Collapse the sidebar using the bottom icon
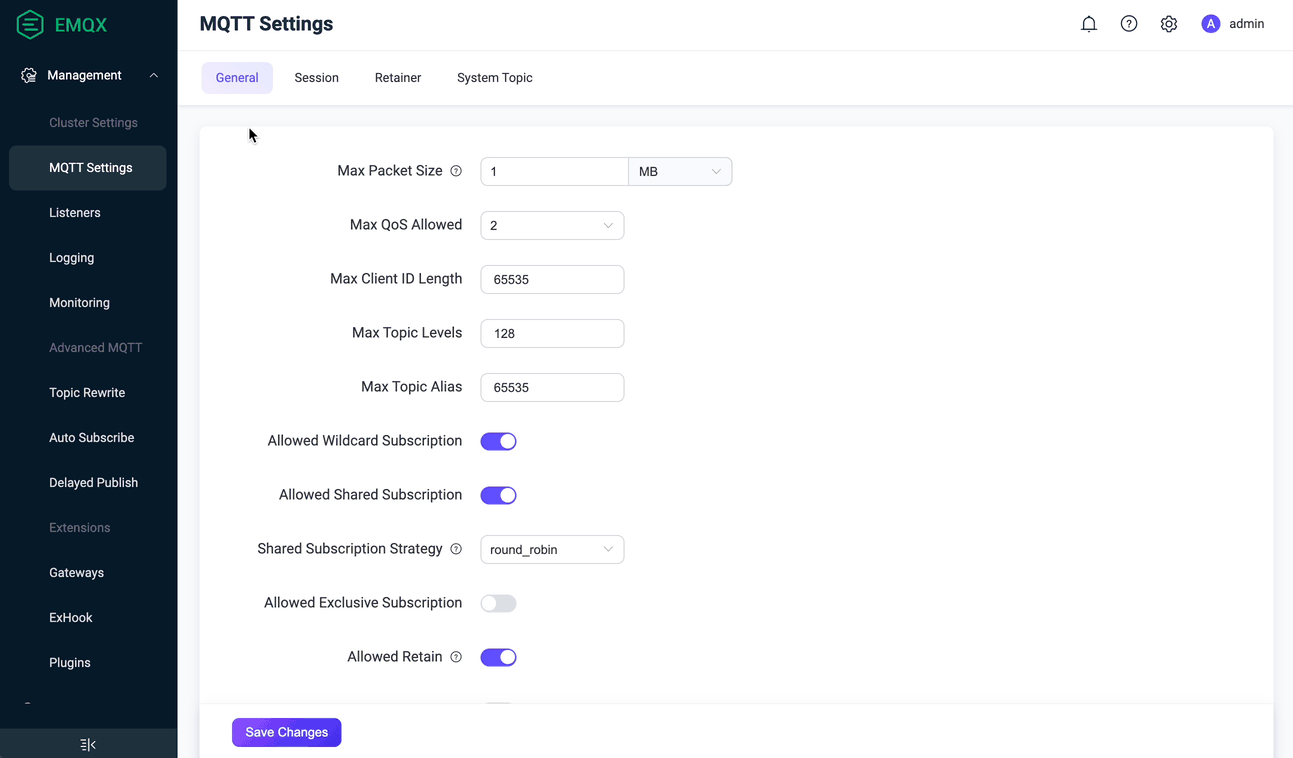The height and width of the screenshot is (758, 1293). (88, 744)
